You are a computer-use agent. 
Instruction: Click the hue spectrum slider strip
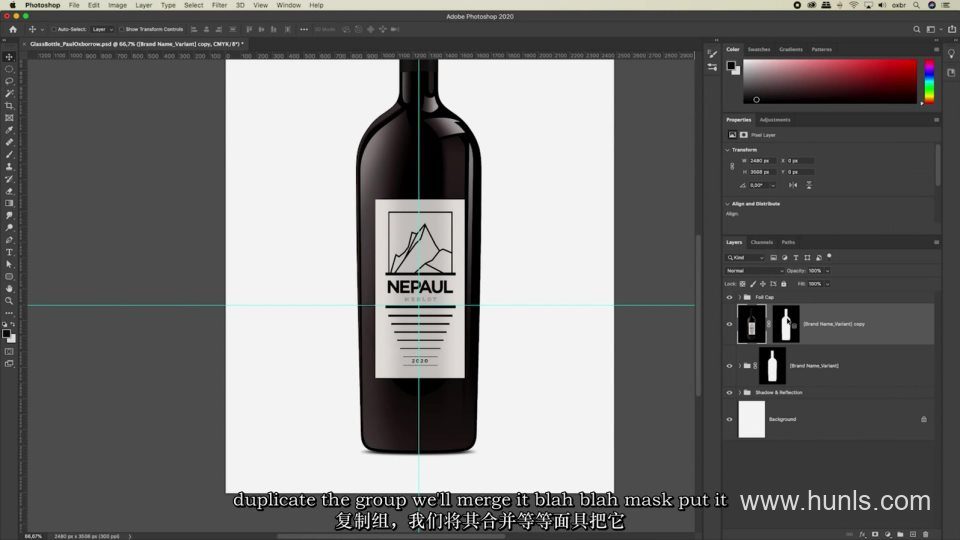pos(929,81)
